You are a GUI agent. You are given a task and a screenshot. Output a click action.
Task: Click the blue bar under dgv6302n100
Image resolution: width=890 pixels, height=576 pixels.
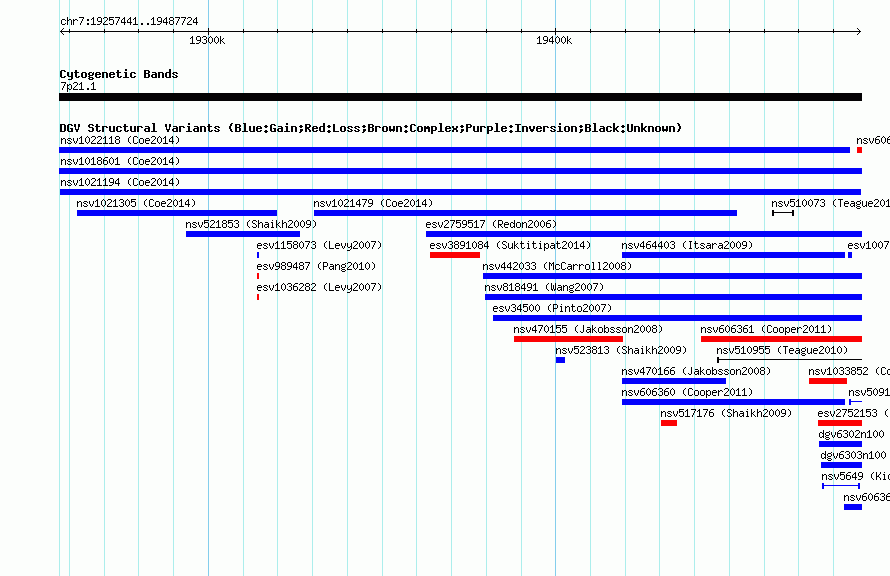click(840, 444)
